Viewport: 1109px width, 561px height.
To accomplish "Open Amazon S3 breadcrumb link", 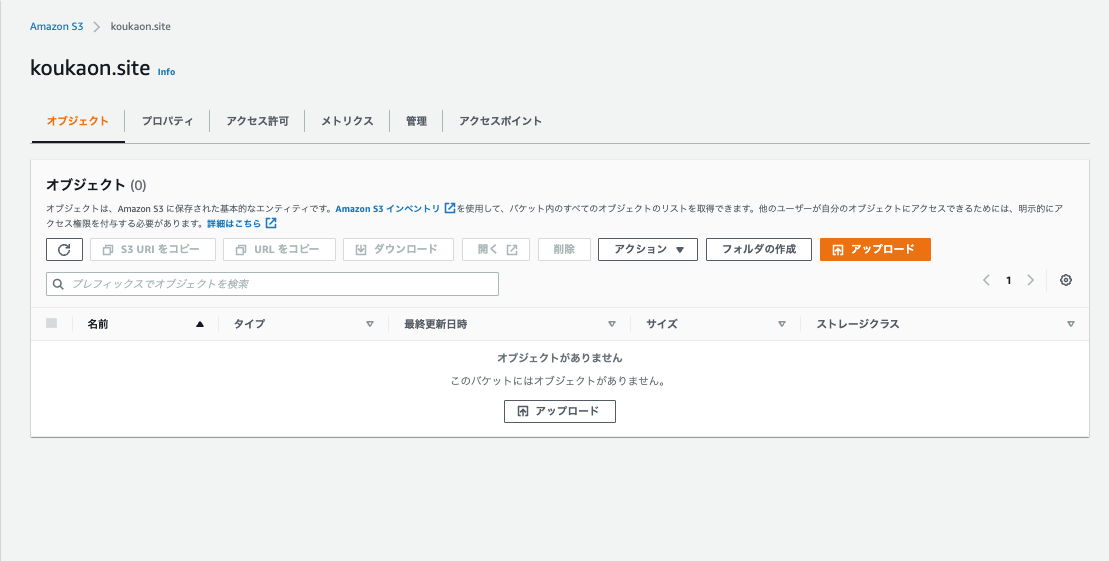I will [57, 26].
